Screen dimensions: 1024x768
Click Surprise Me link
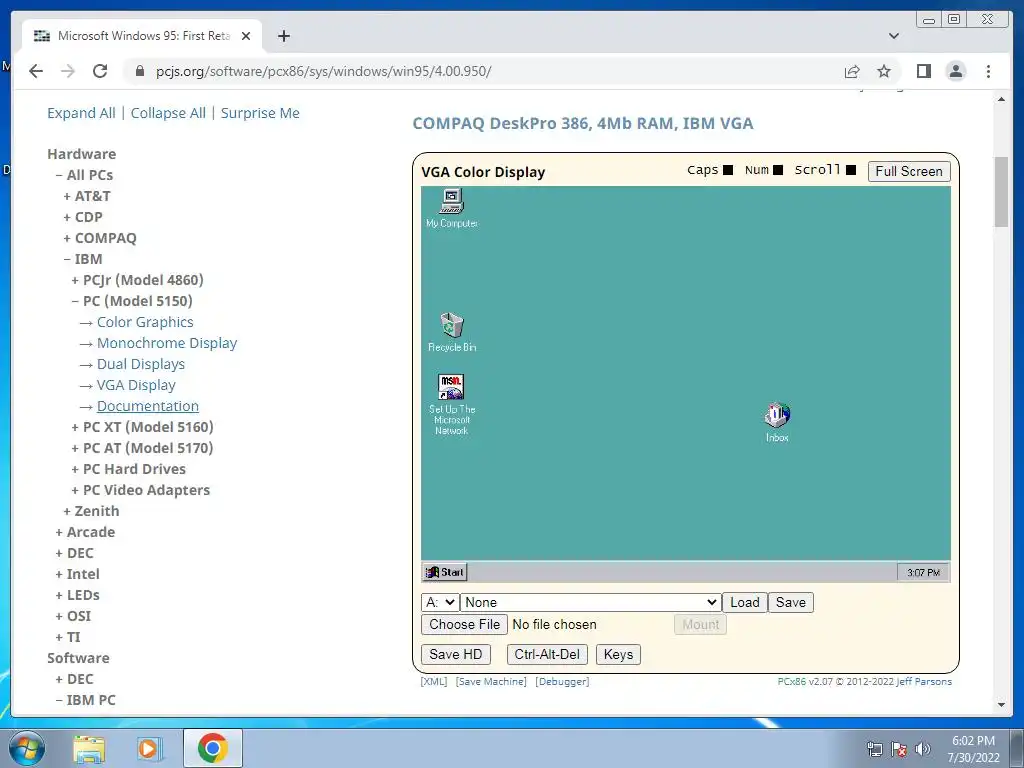(x=260, y=113)
